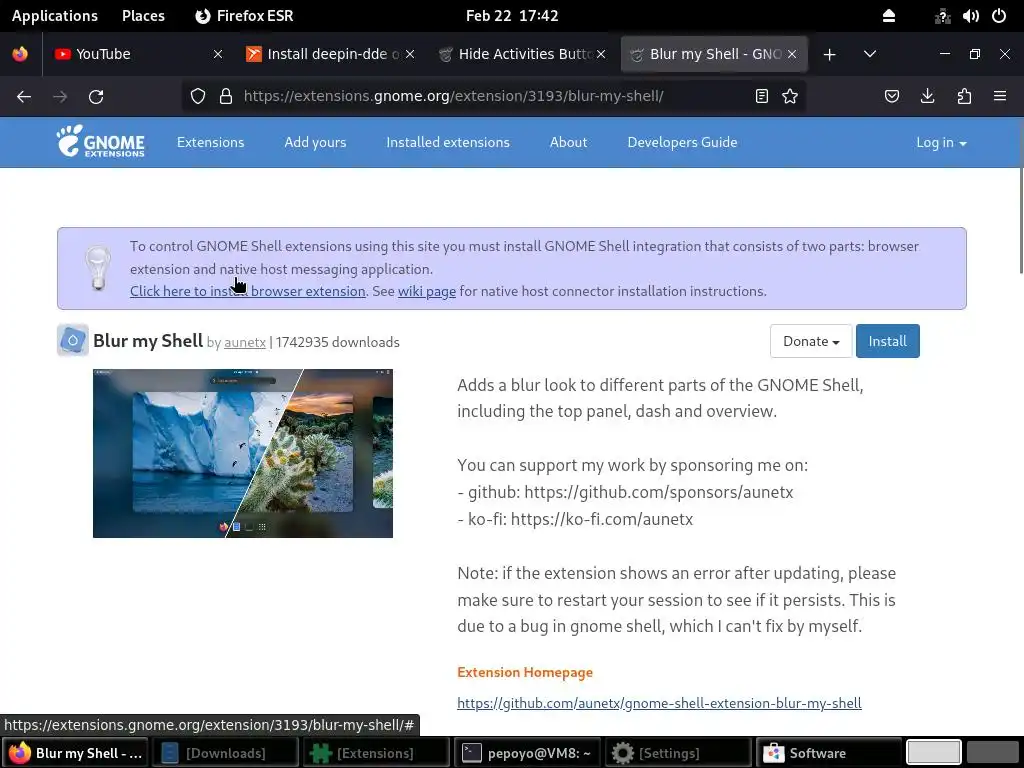This screenshot has height=768, width=1024.
Task: Click here to install browser extension link
Action: (248, 291)
